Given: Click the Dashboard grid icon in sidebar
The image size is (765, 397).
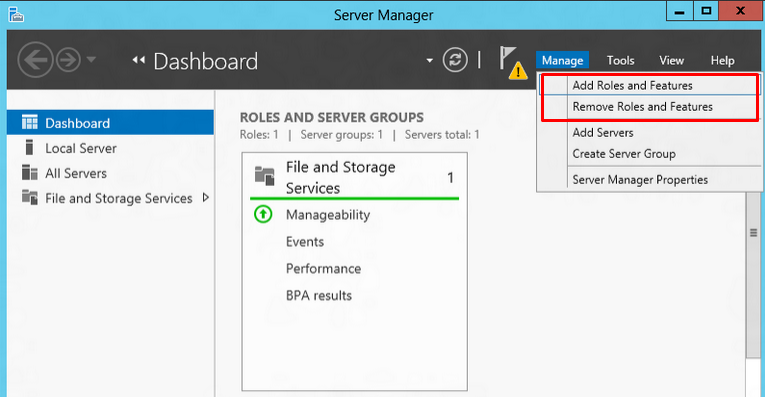Looking at the screenshot, I should [30, 122].
